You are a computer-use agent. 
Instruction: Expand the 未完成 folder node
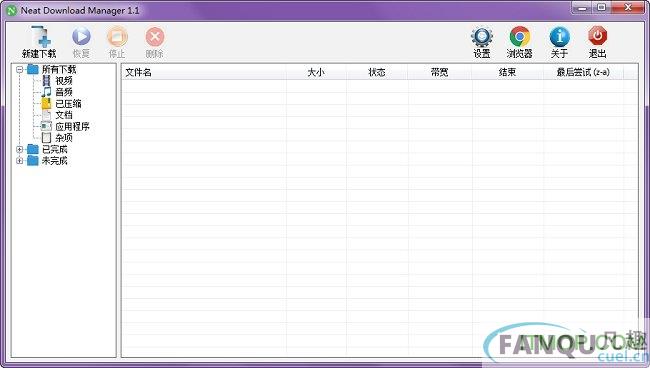point(19,160)
